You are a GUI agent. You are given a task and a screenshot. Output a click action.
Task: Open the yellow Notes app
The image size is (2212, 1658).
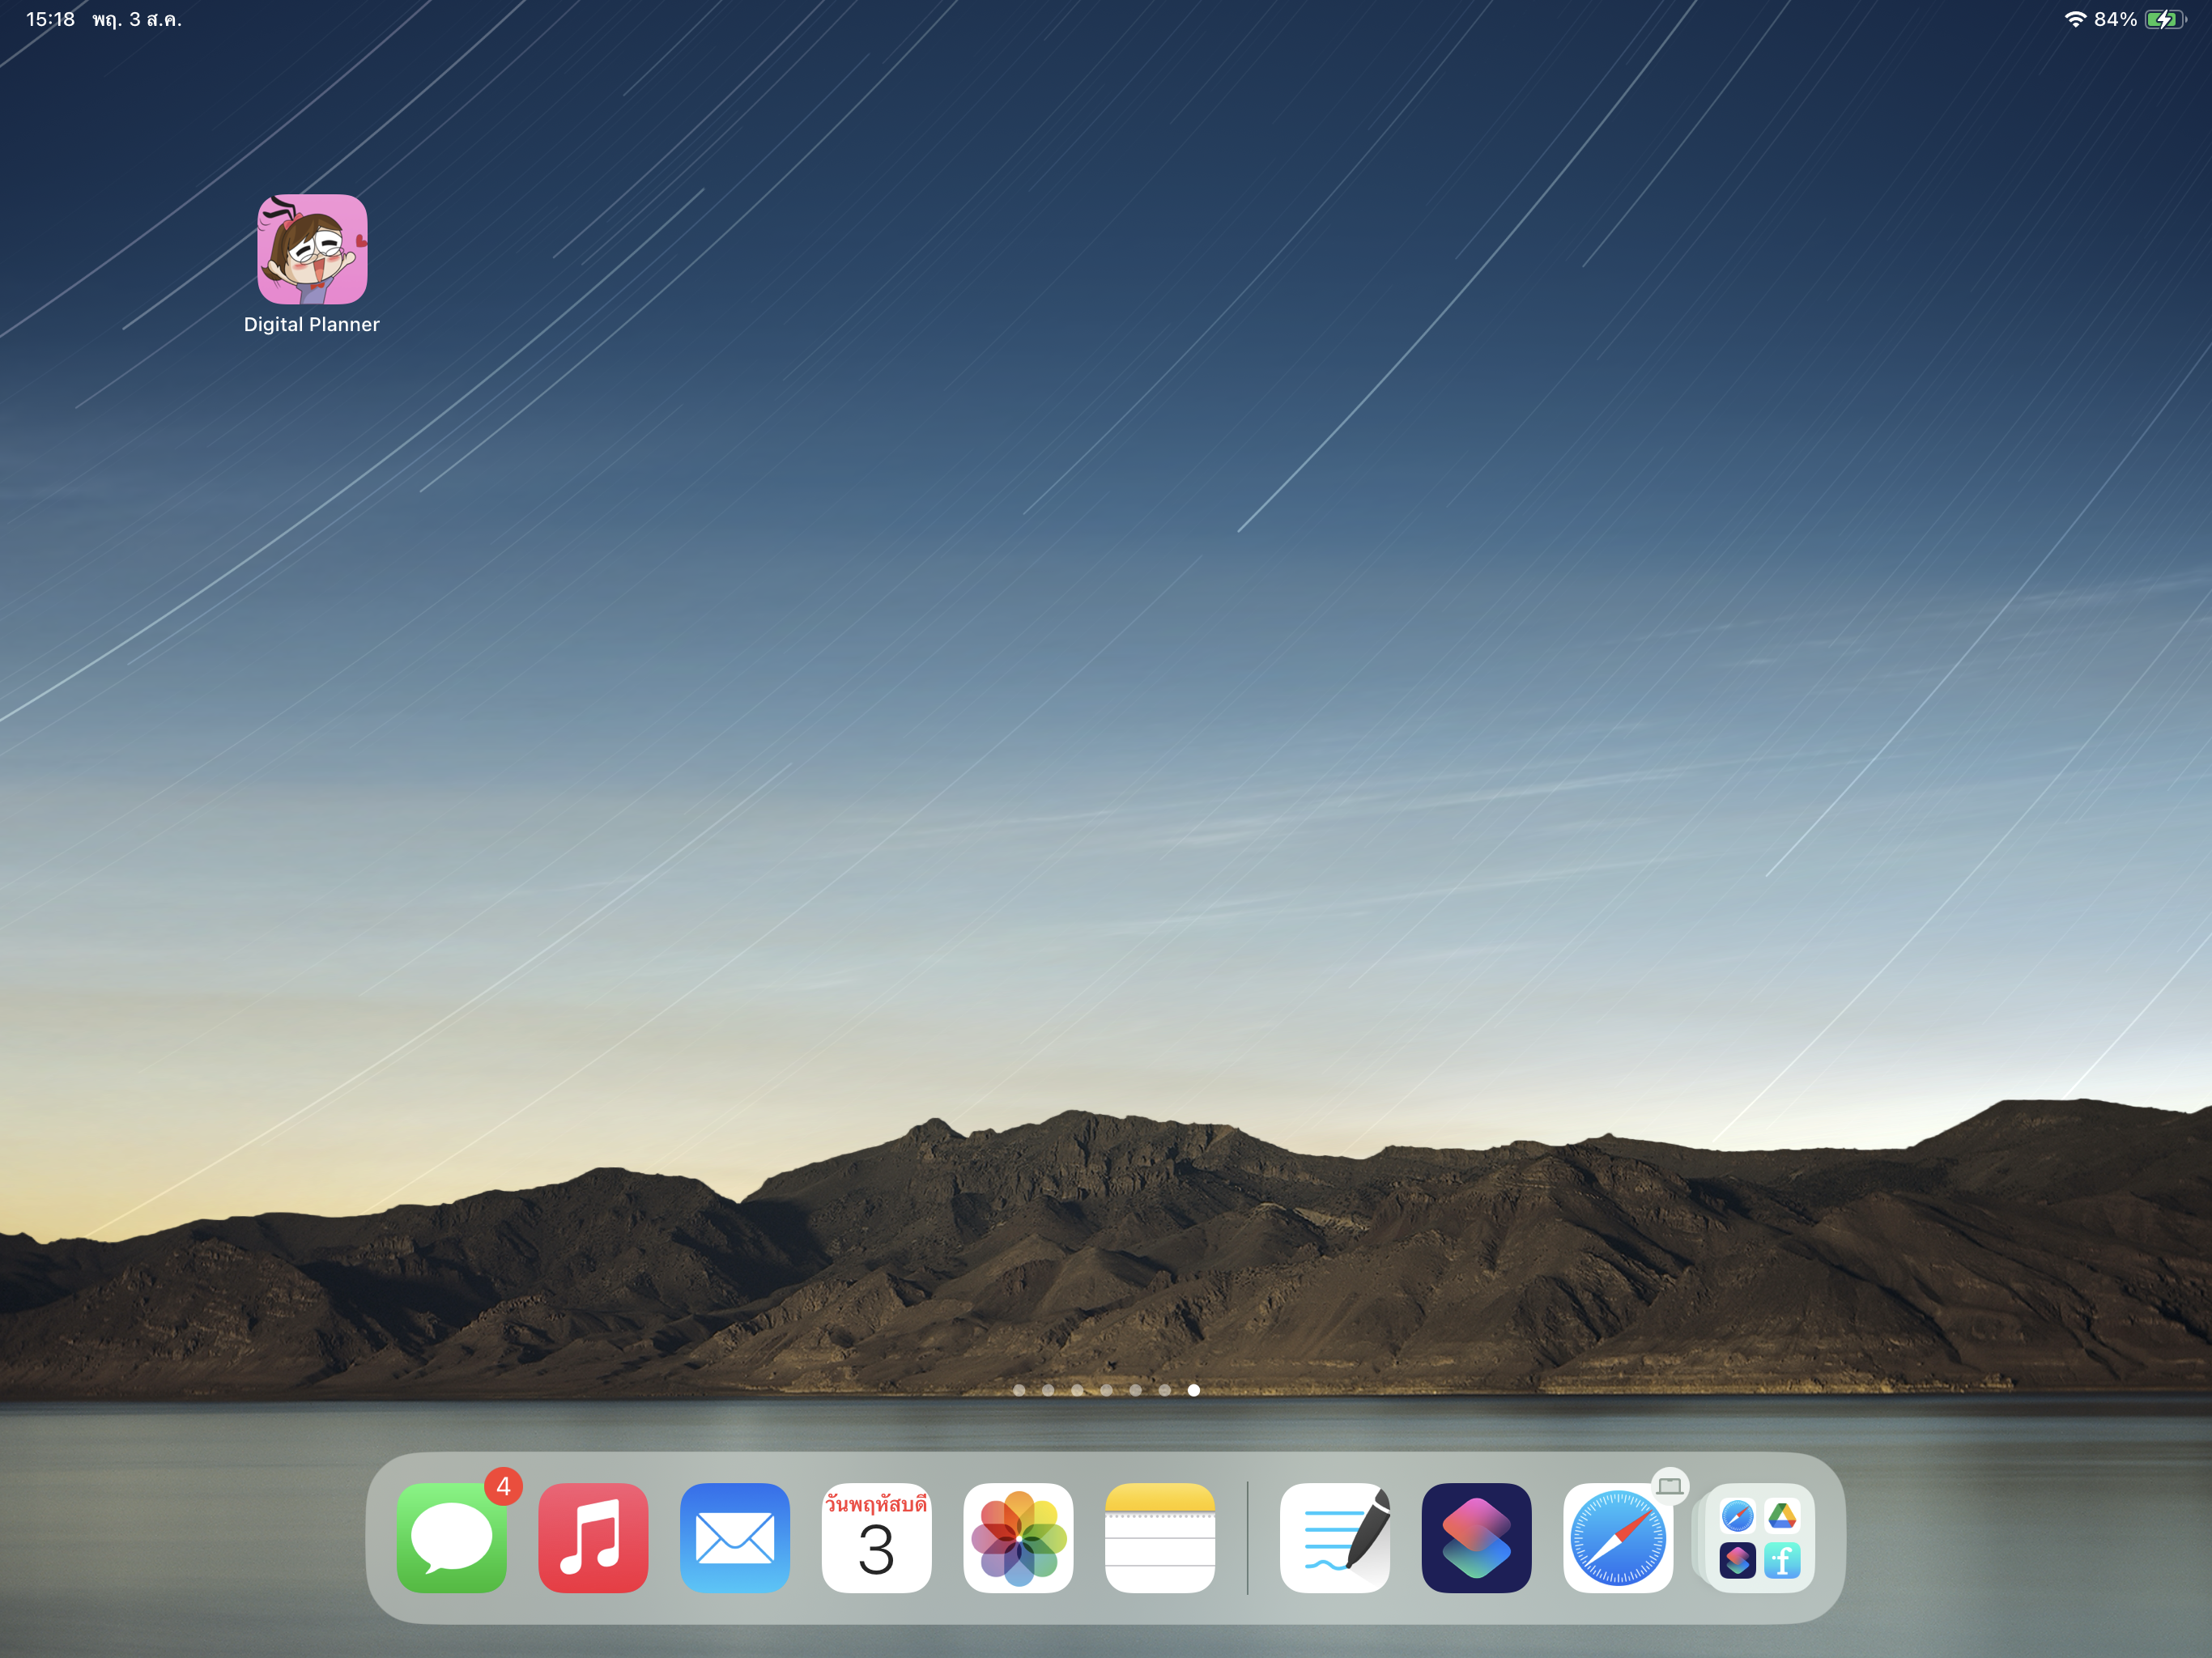pyautogui.click(x=1160, y=1537)
